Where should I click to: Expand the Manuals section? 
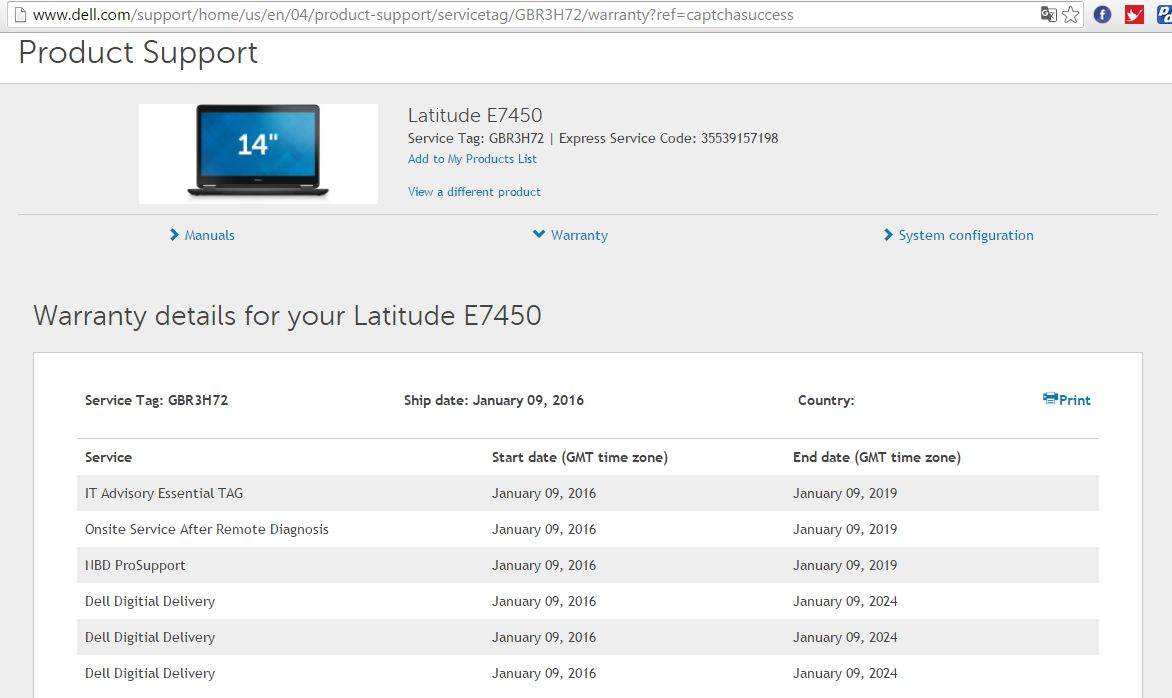[202, 235]
